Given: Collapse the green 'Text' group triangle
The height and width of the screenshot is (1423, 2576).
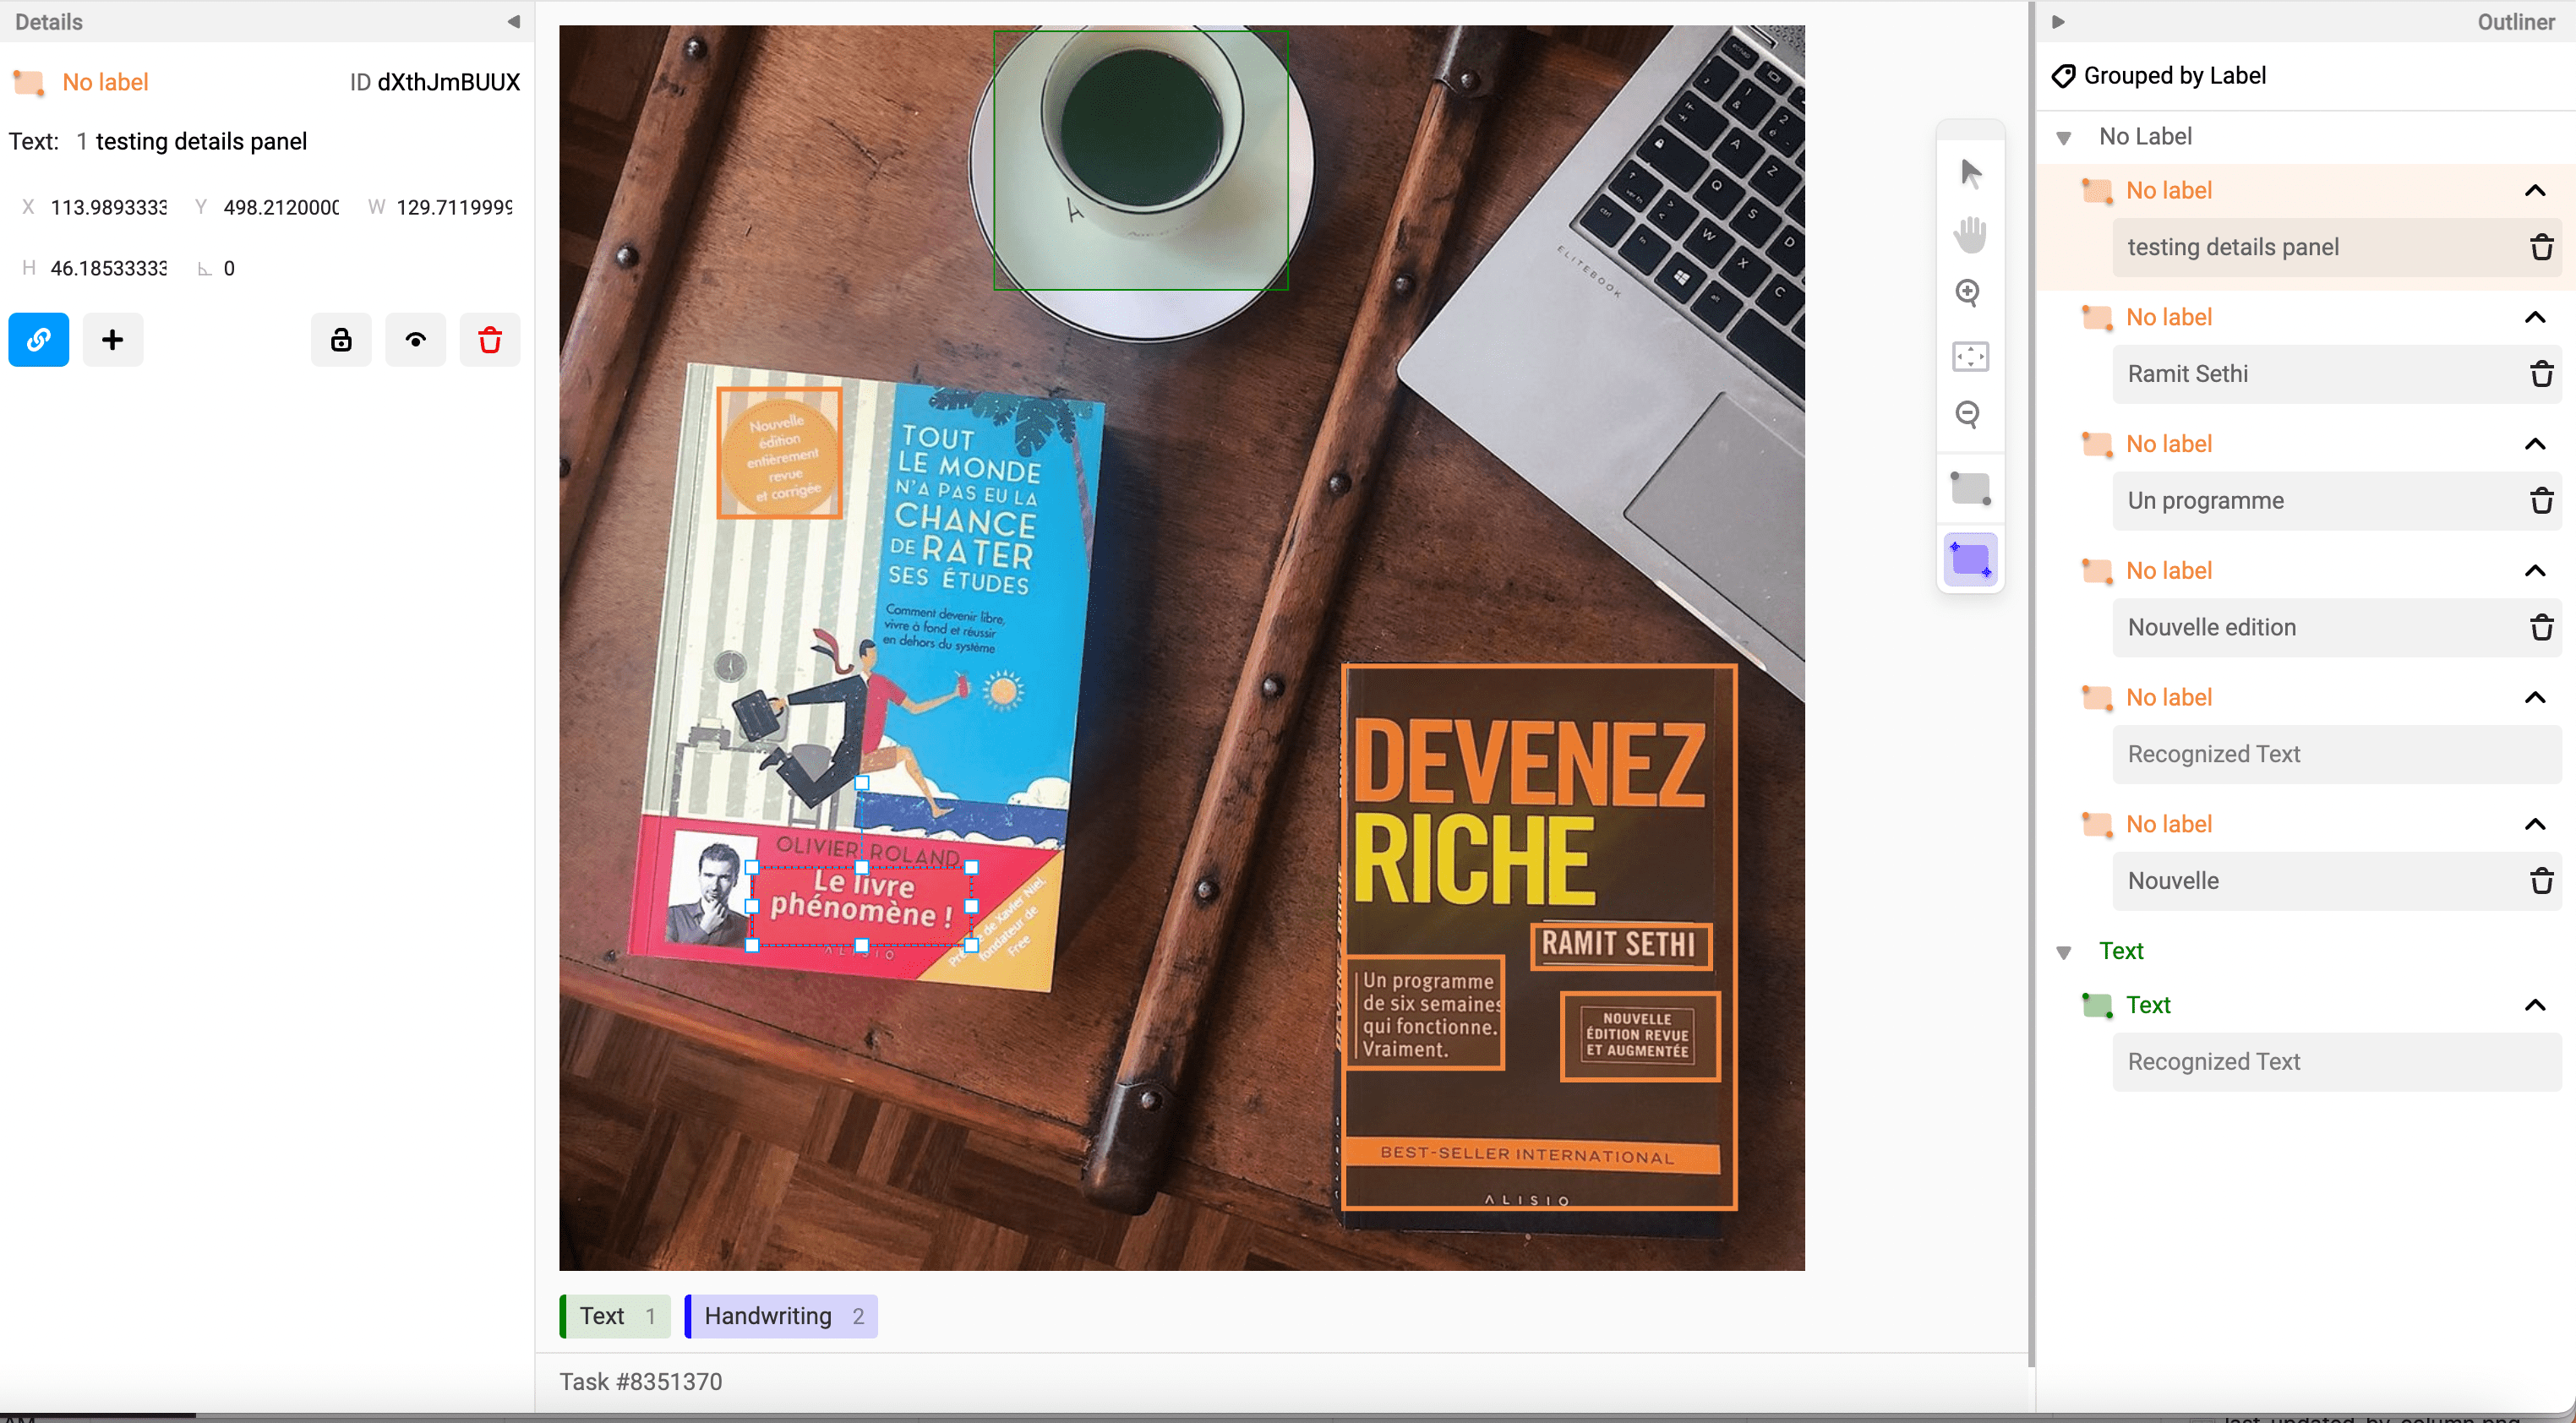Looking at the screenshot, I should tap(2063, 952).
